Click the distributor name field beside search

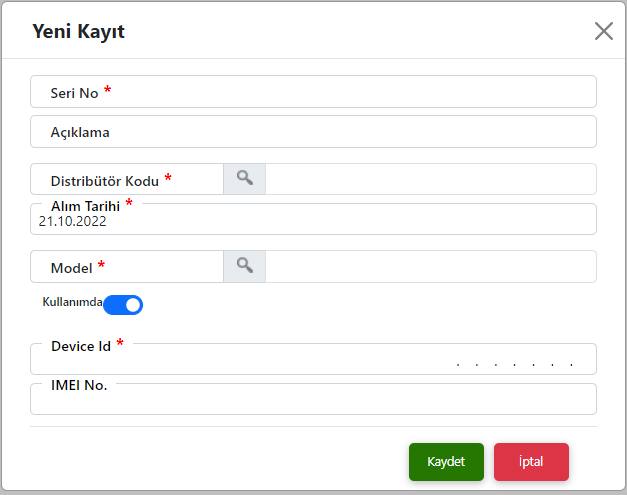[x=431, y=179]
